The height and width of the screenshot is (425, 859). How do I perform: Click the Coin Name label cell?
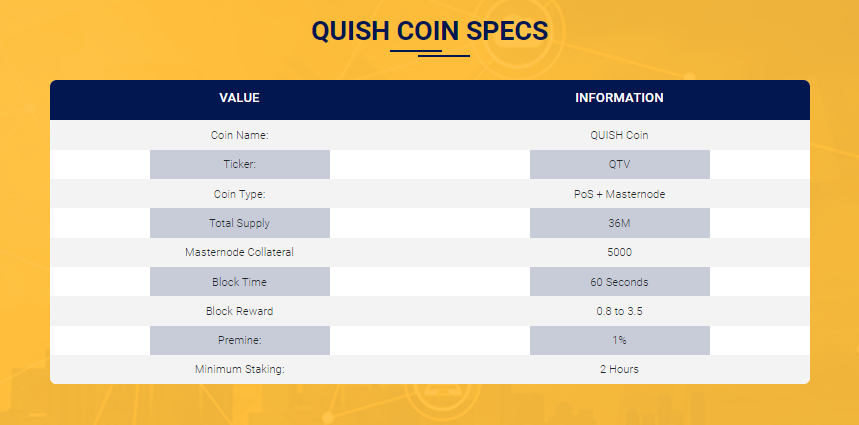click(239, 135)
